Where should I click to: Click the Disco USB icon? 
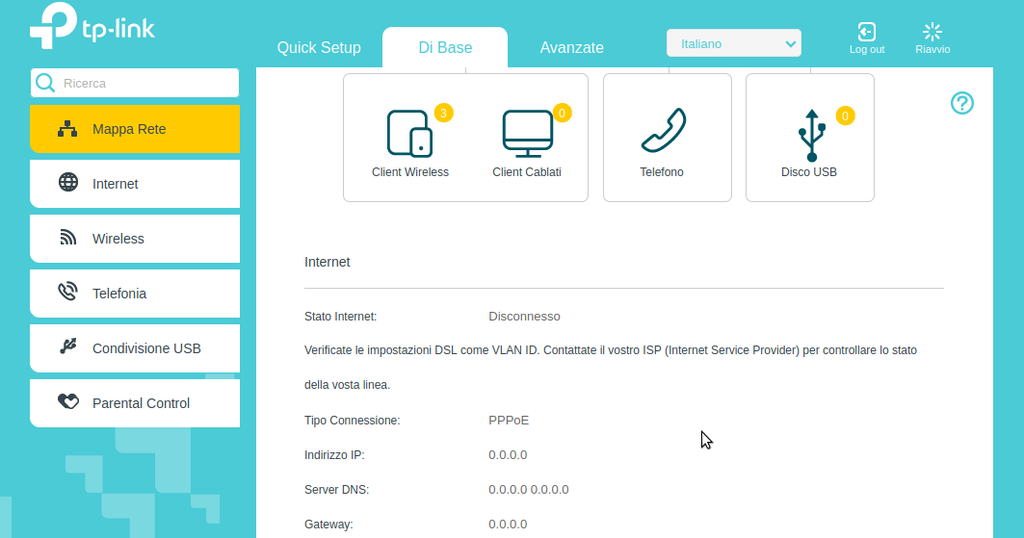pyautogui.click(x=811, y=135)
